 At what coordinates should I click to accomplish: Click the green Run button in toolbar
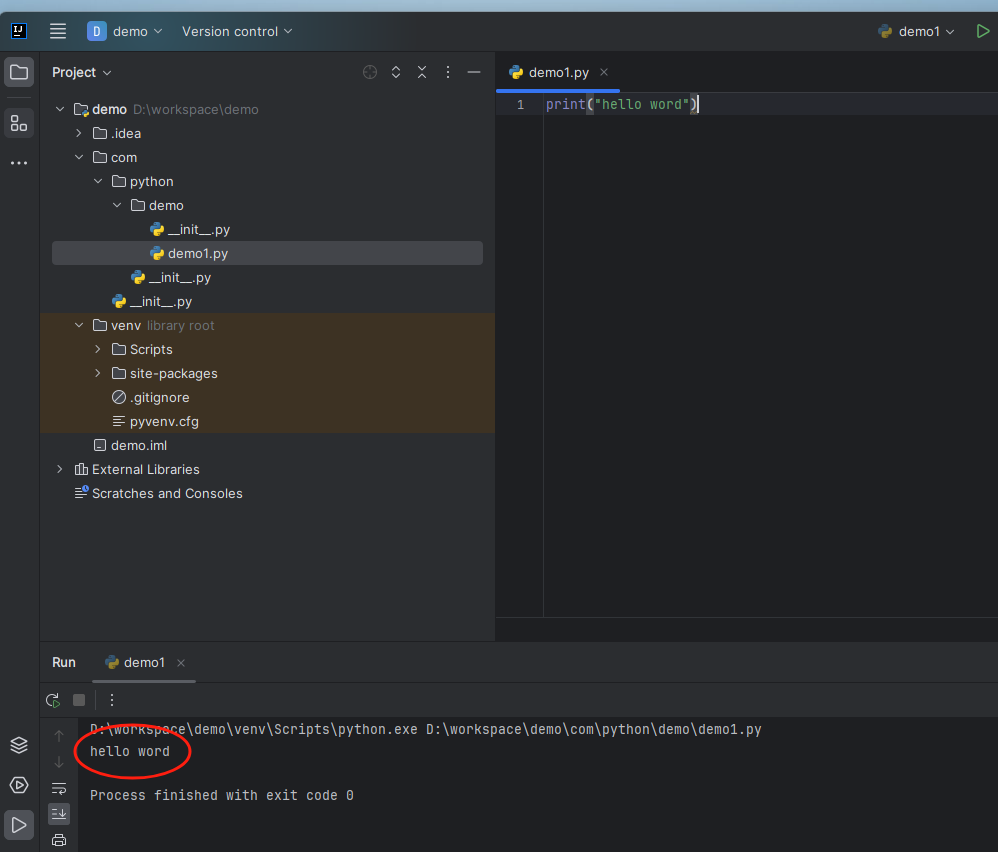(982, 31)
